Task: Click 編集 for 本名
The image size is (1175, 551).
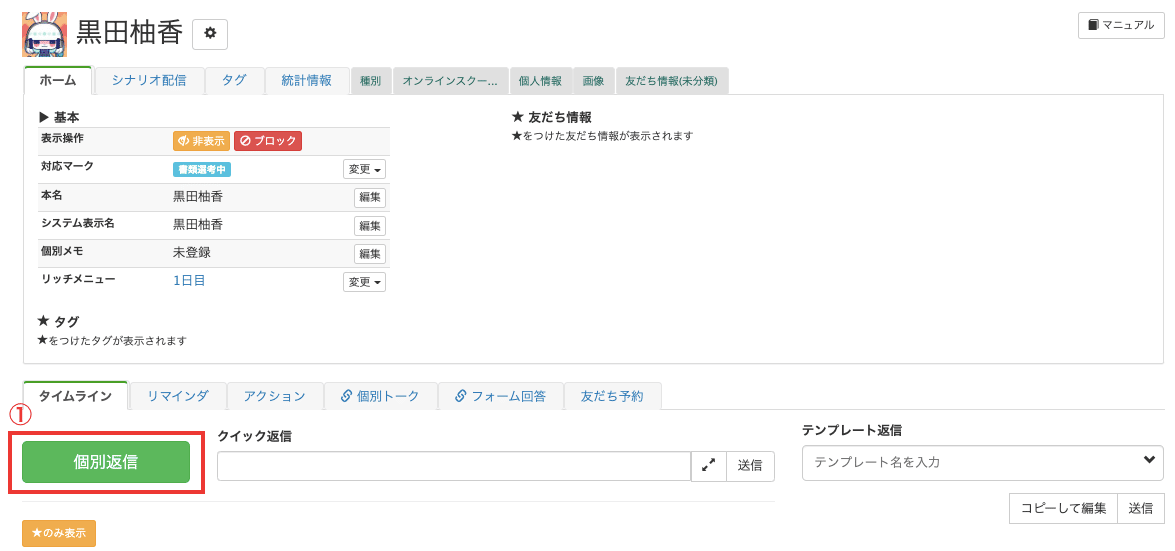Action: point(370,198)
